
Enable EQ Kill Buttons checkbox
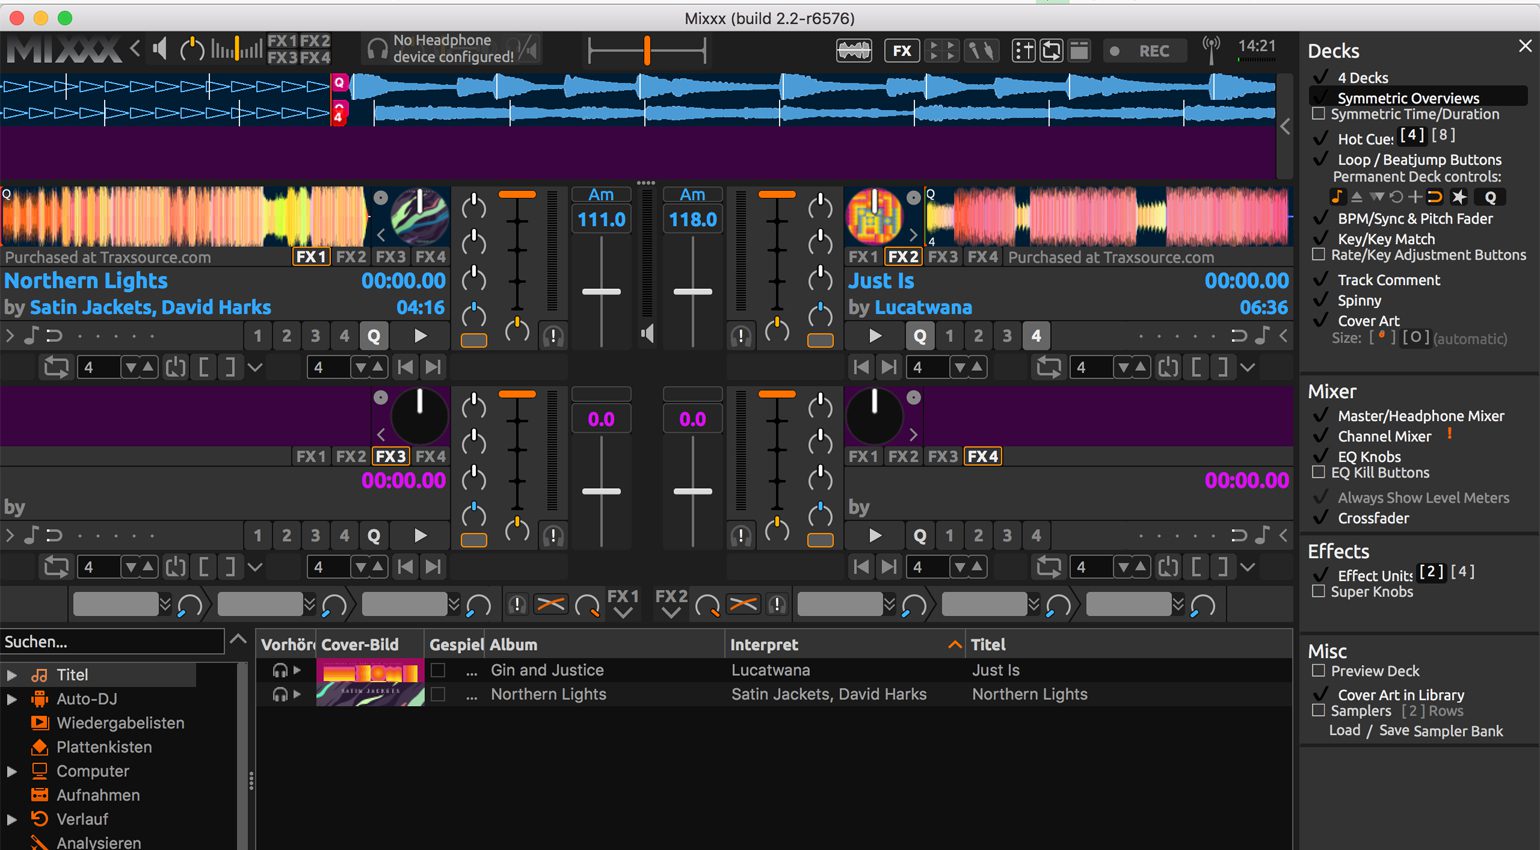(x=1318, y=472)
